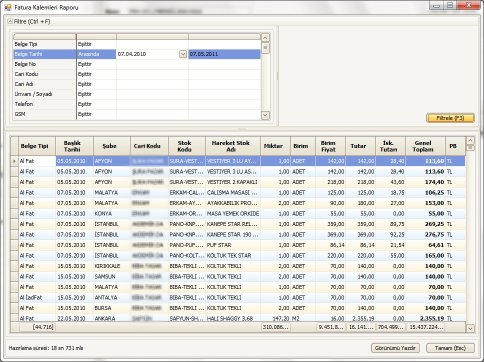
Task: Click the filter list scroll-down arrow
Action: point(265,115)
